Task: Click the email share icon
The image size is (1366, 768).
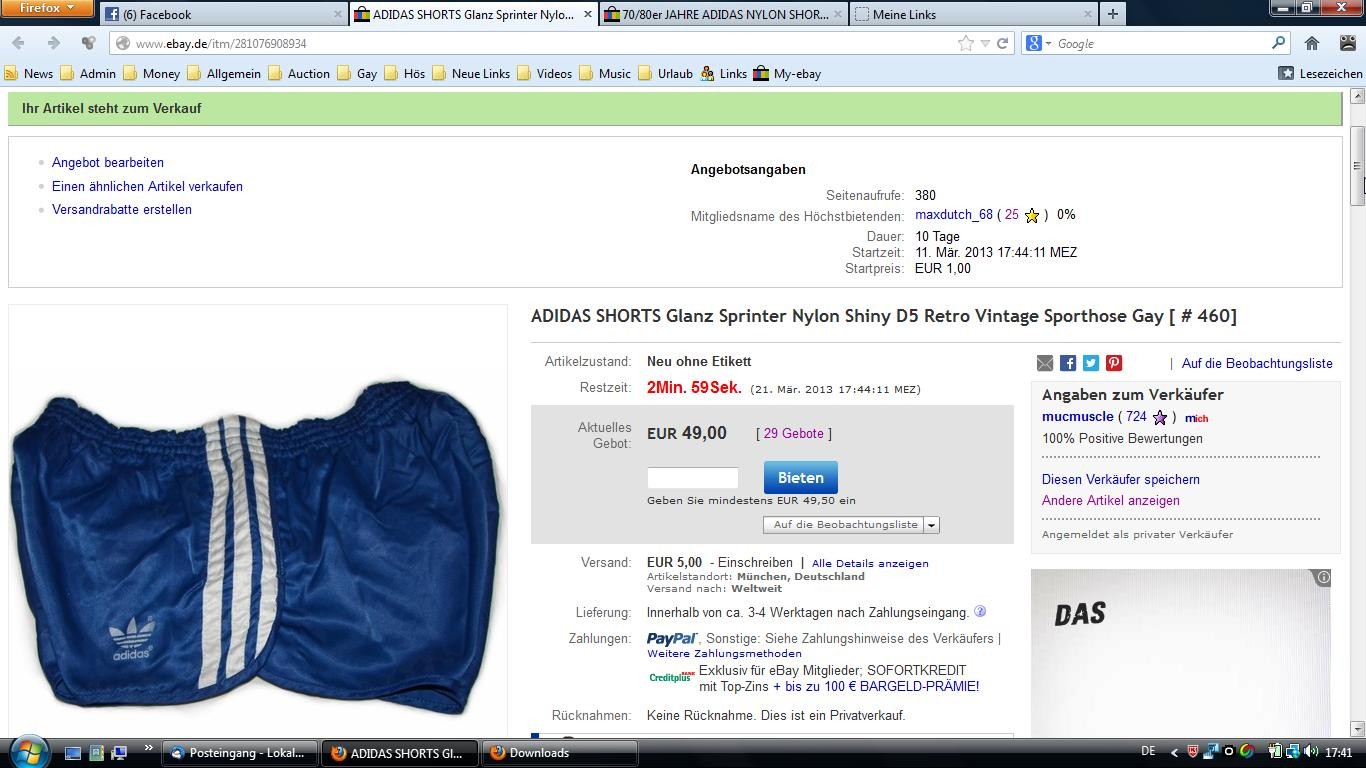Action: point(1045,363)
